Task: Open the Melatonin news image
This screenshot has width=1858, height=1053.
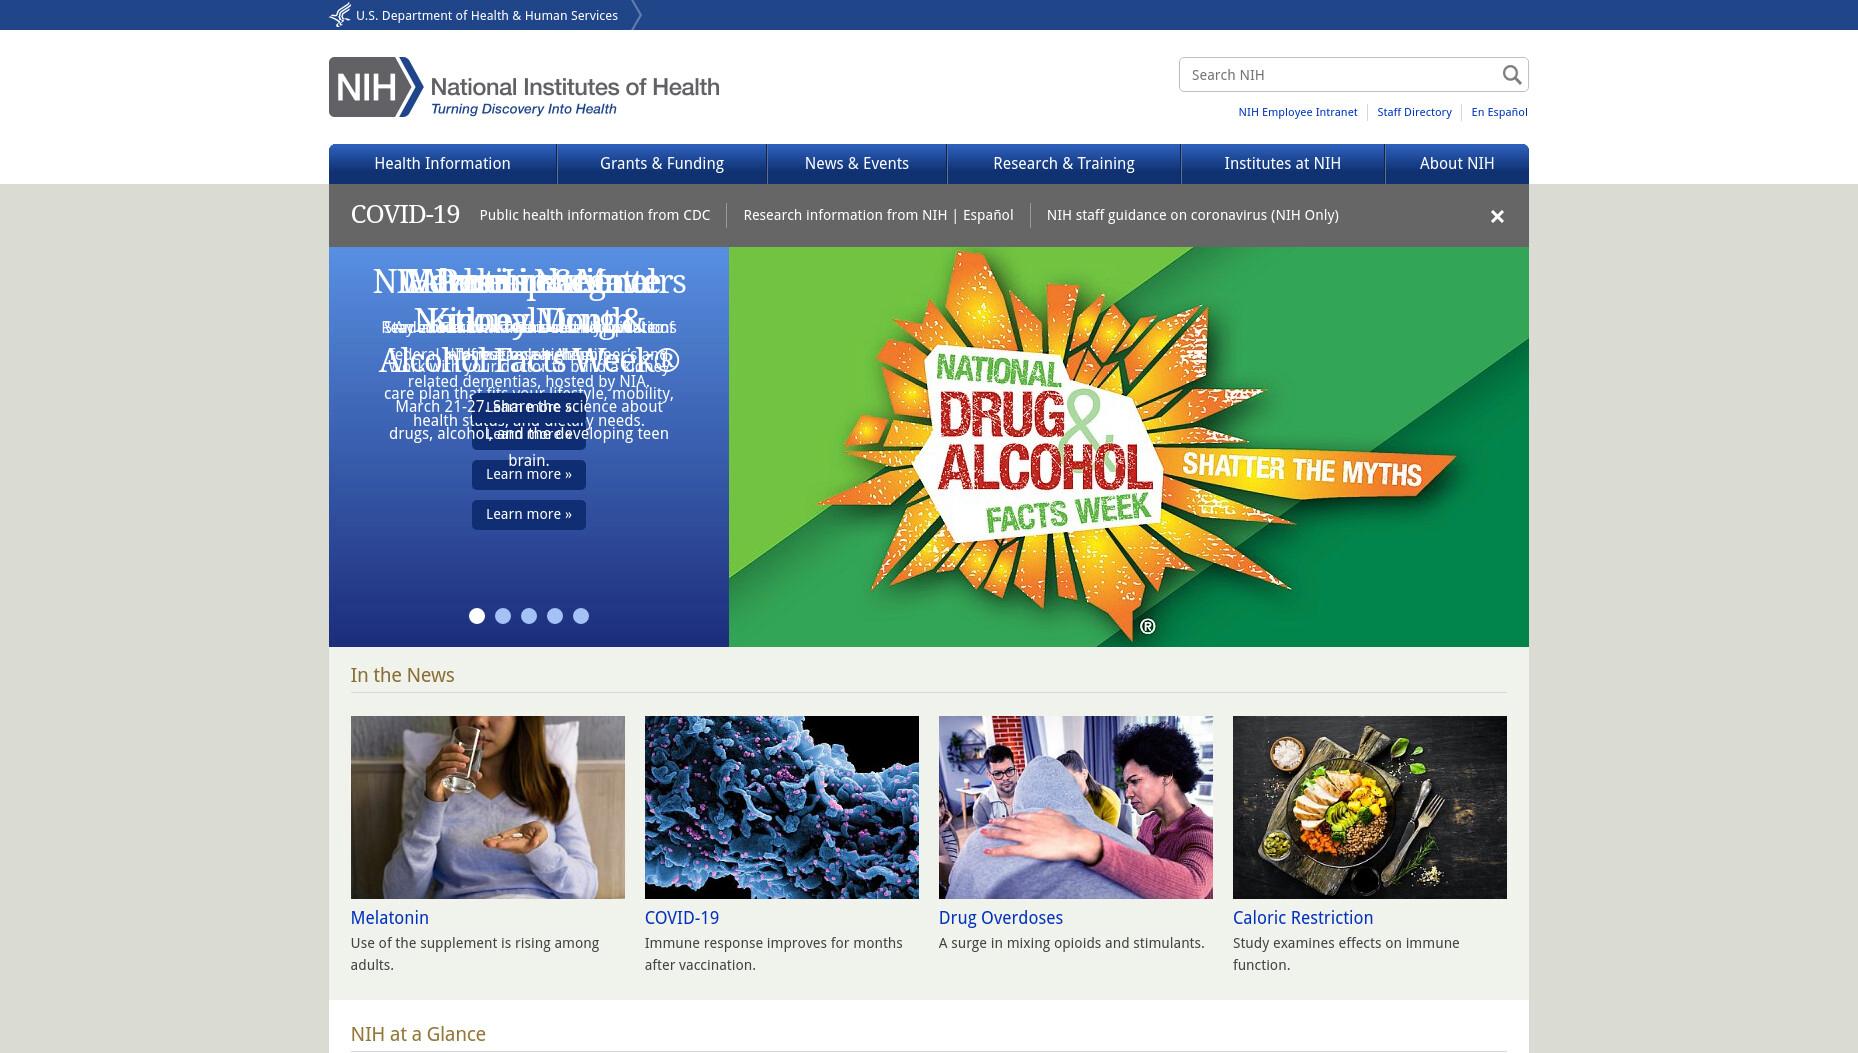Action: 488,807
